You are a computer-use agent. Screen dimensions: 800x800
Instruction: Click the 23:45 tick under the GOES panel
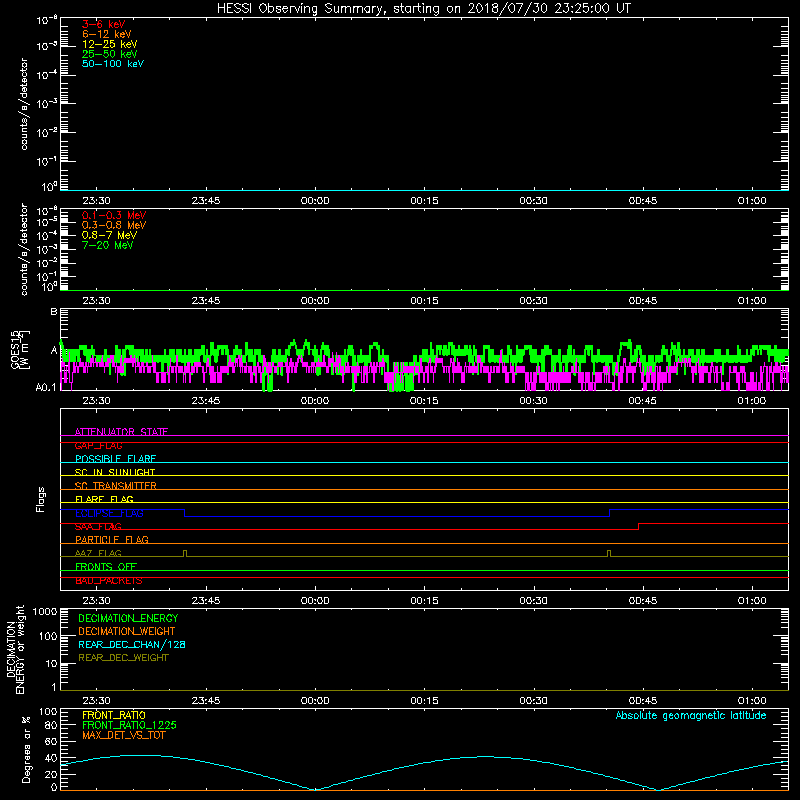tap(206, 401)
